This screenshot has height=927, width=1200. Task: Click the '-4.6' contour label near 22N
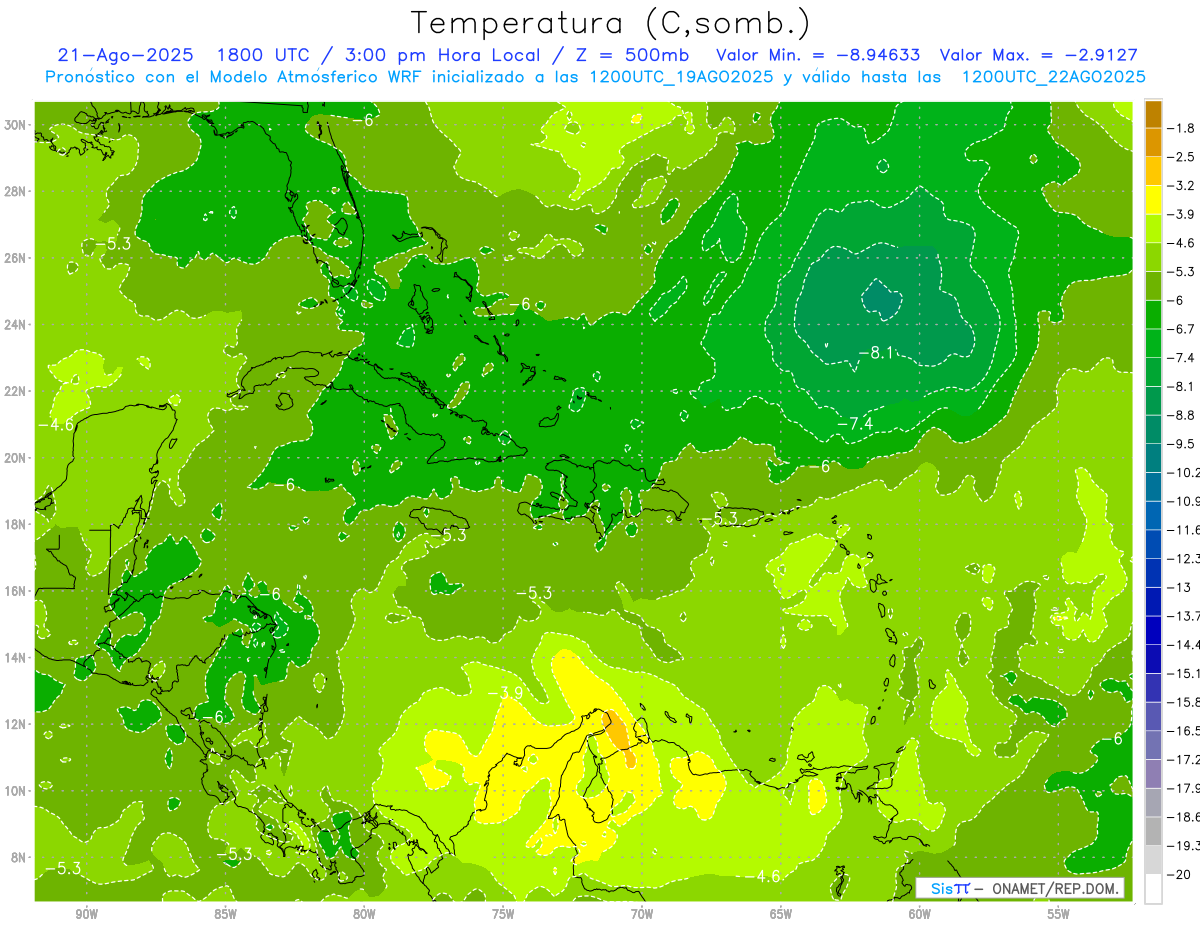click(56, 424)
